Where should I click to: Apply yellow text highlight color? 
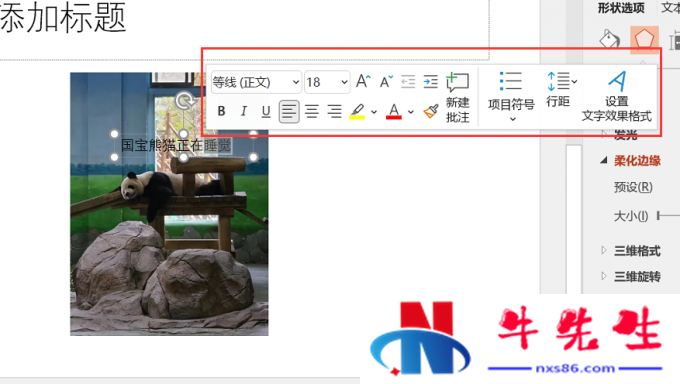[x=357, y=111]
